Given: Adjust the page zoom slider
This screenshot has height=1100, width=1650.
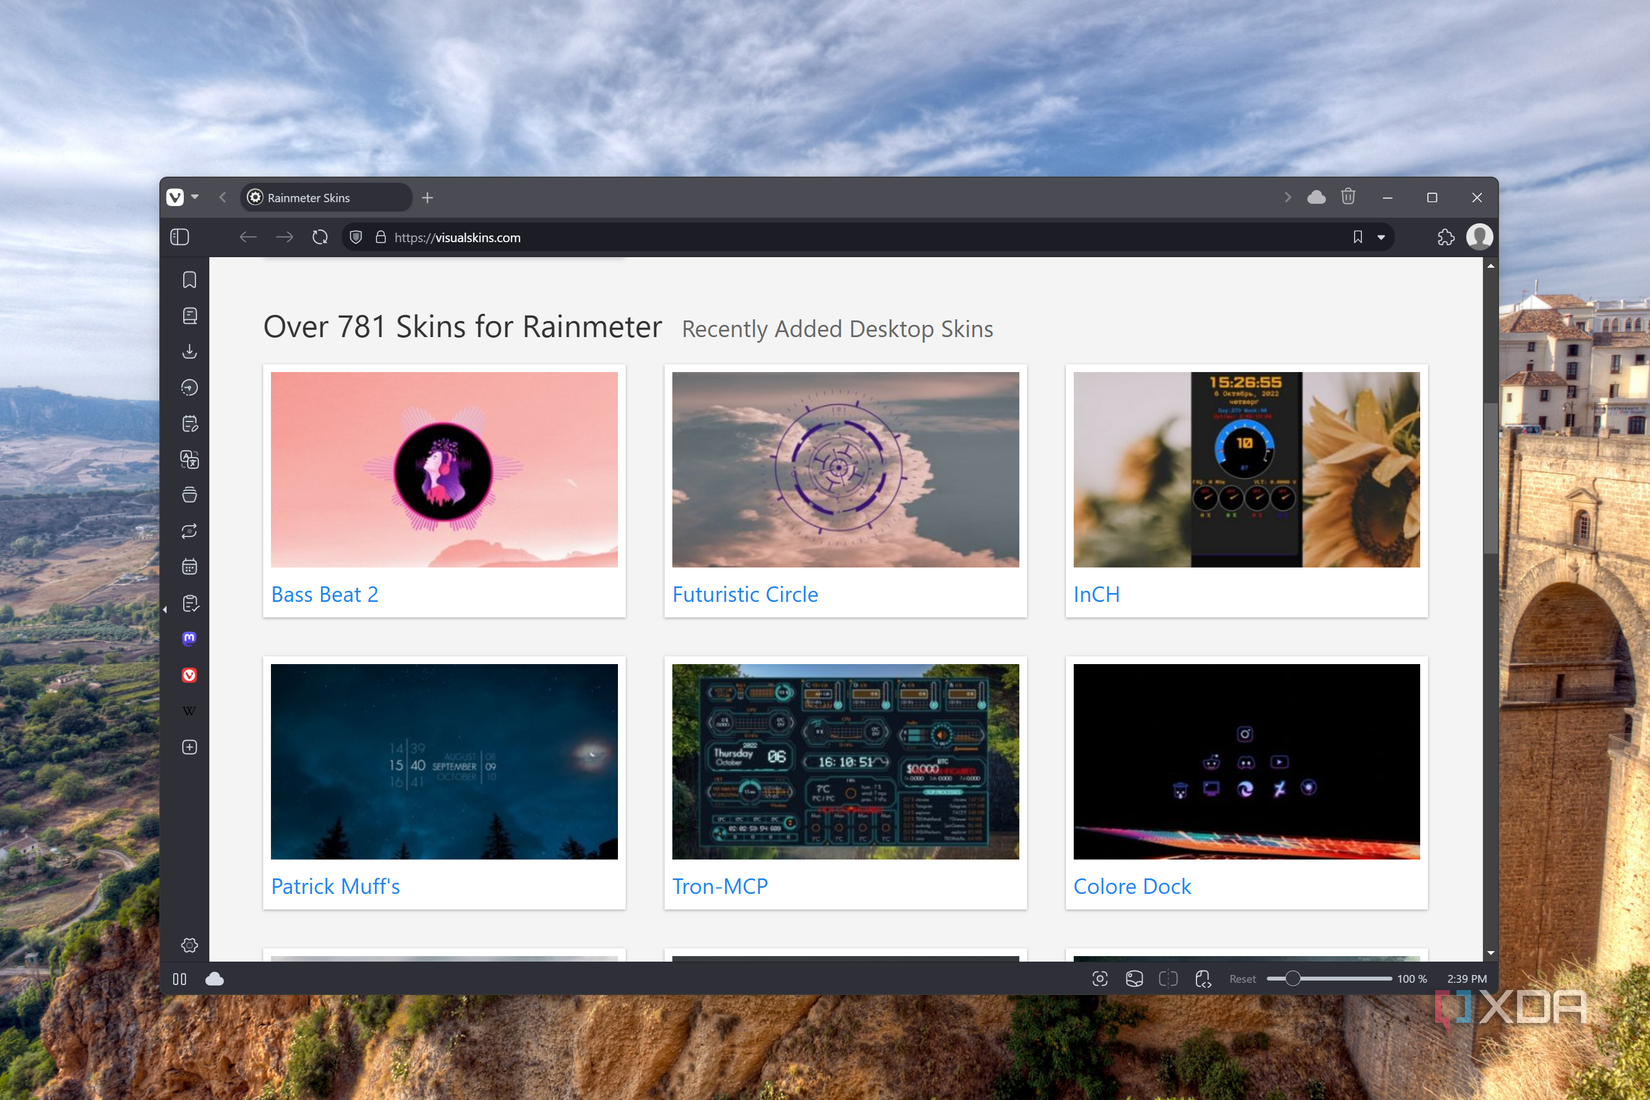Looking at the screenshot, I should tap(1293, 979).
